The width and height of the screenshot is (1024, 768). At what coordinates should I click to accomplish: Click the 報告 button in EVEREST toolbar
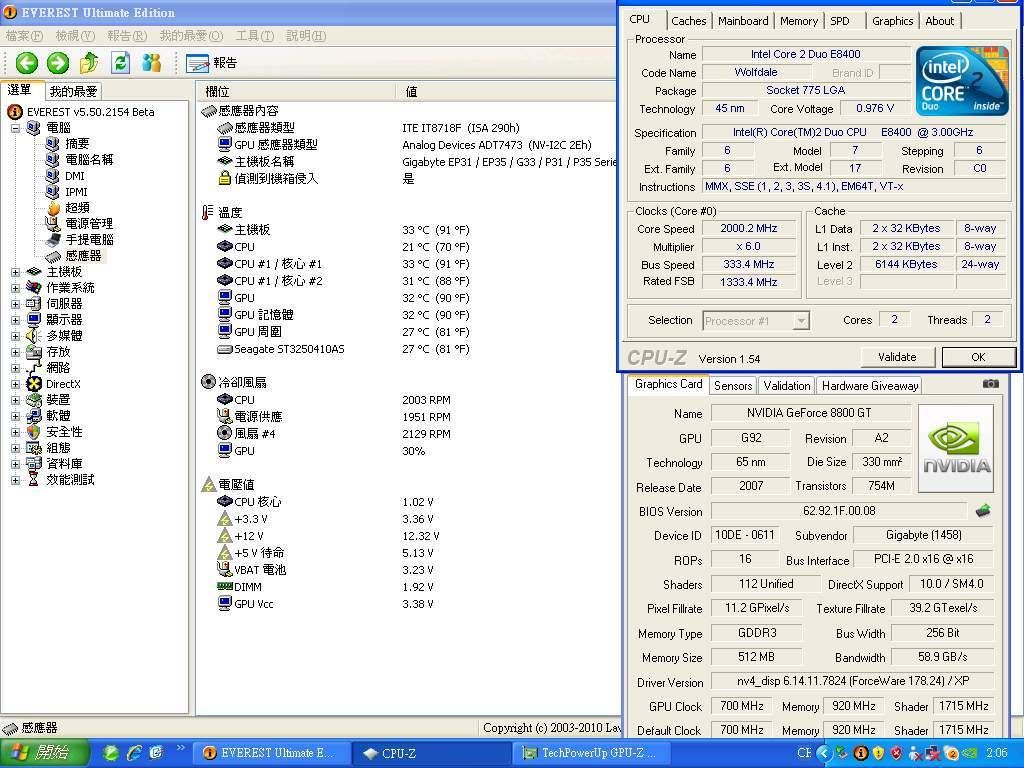coord(211,63)
